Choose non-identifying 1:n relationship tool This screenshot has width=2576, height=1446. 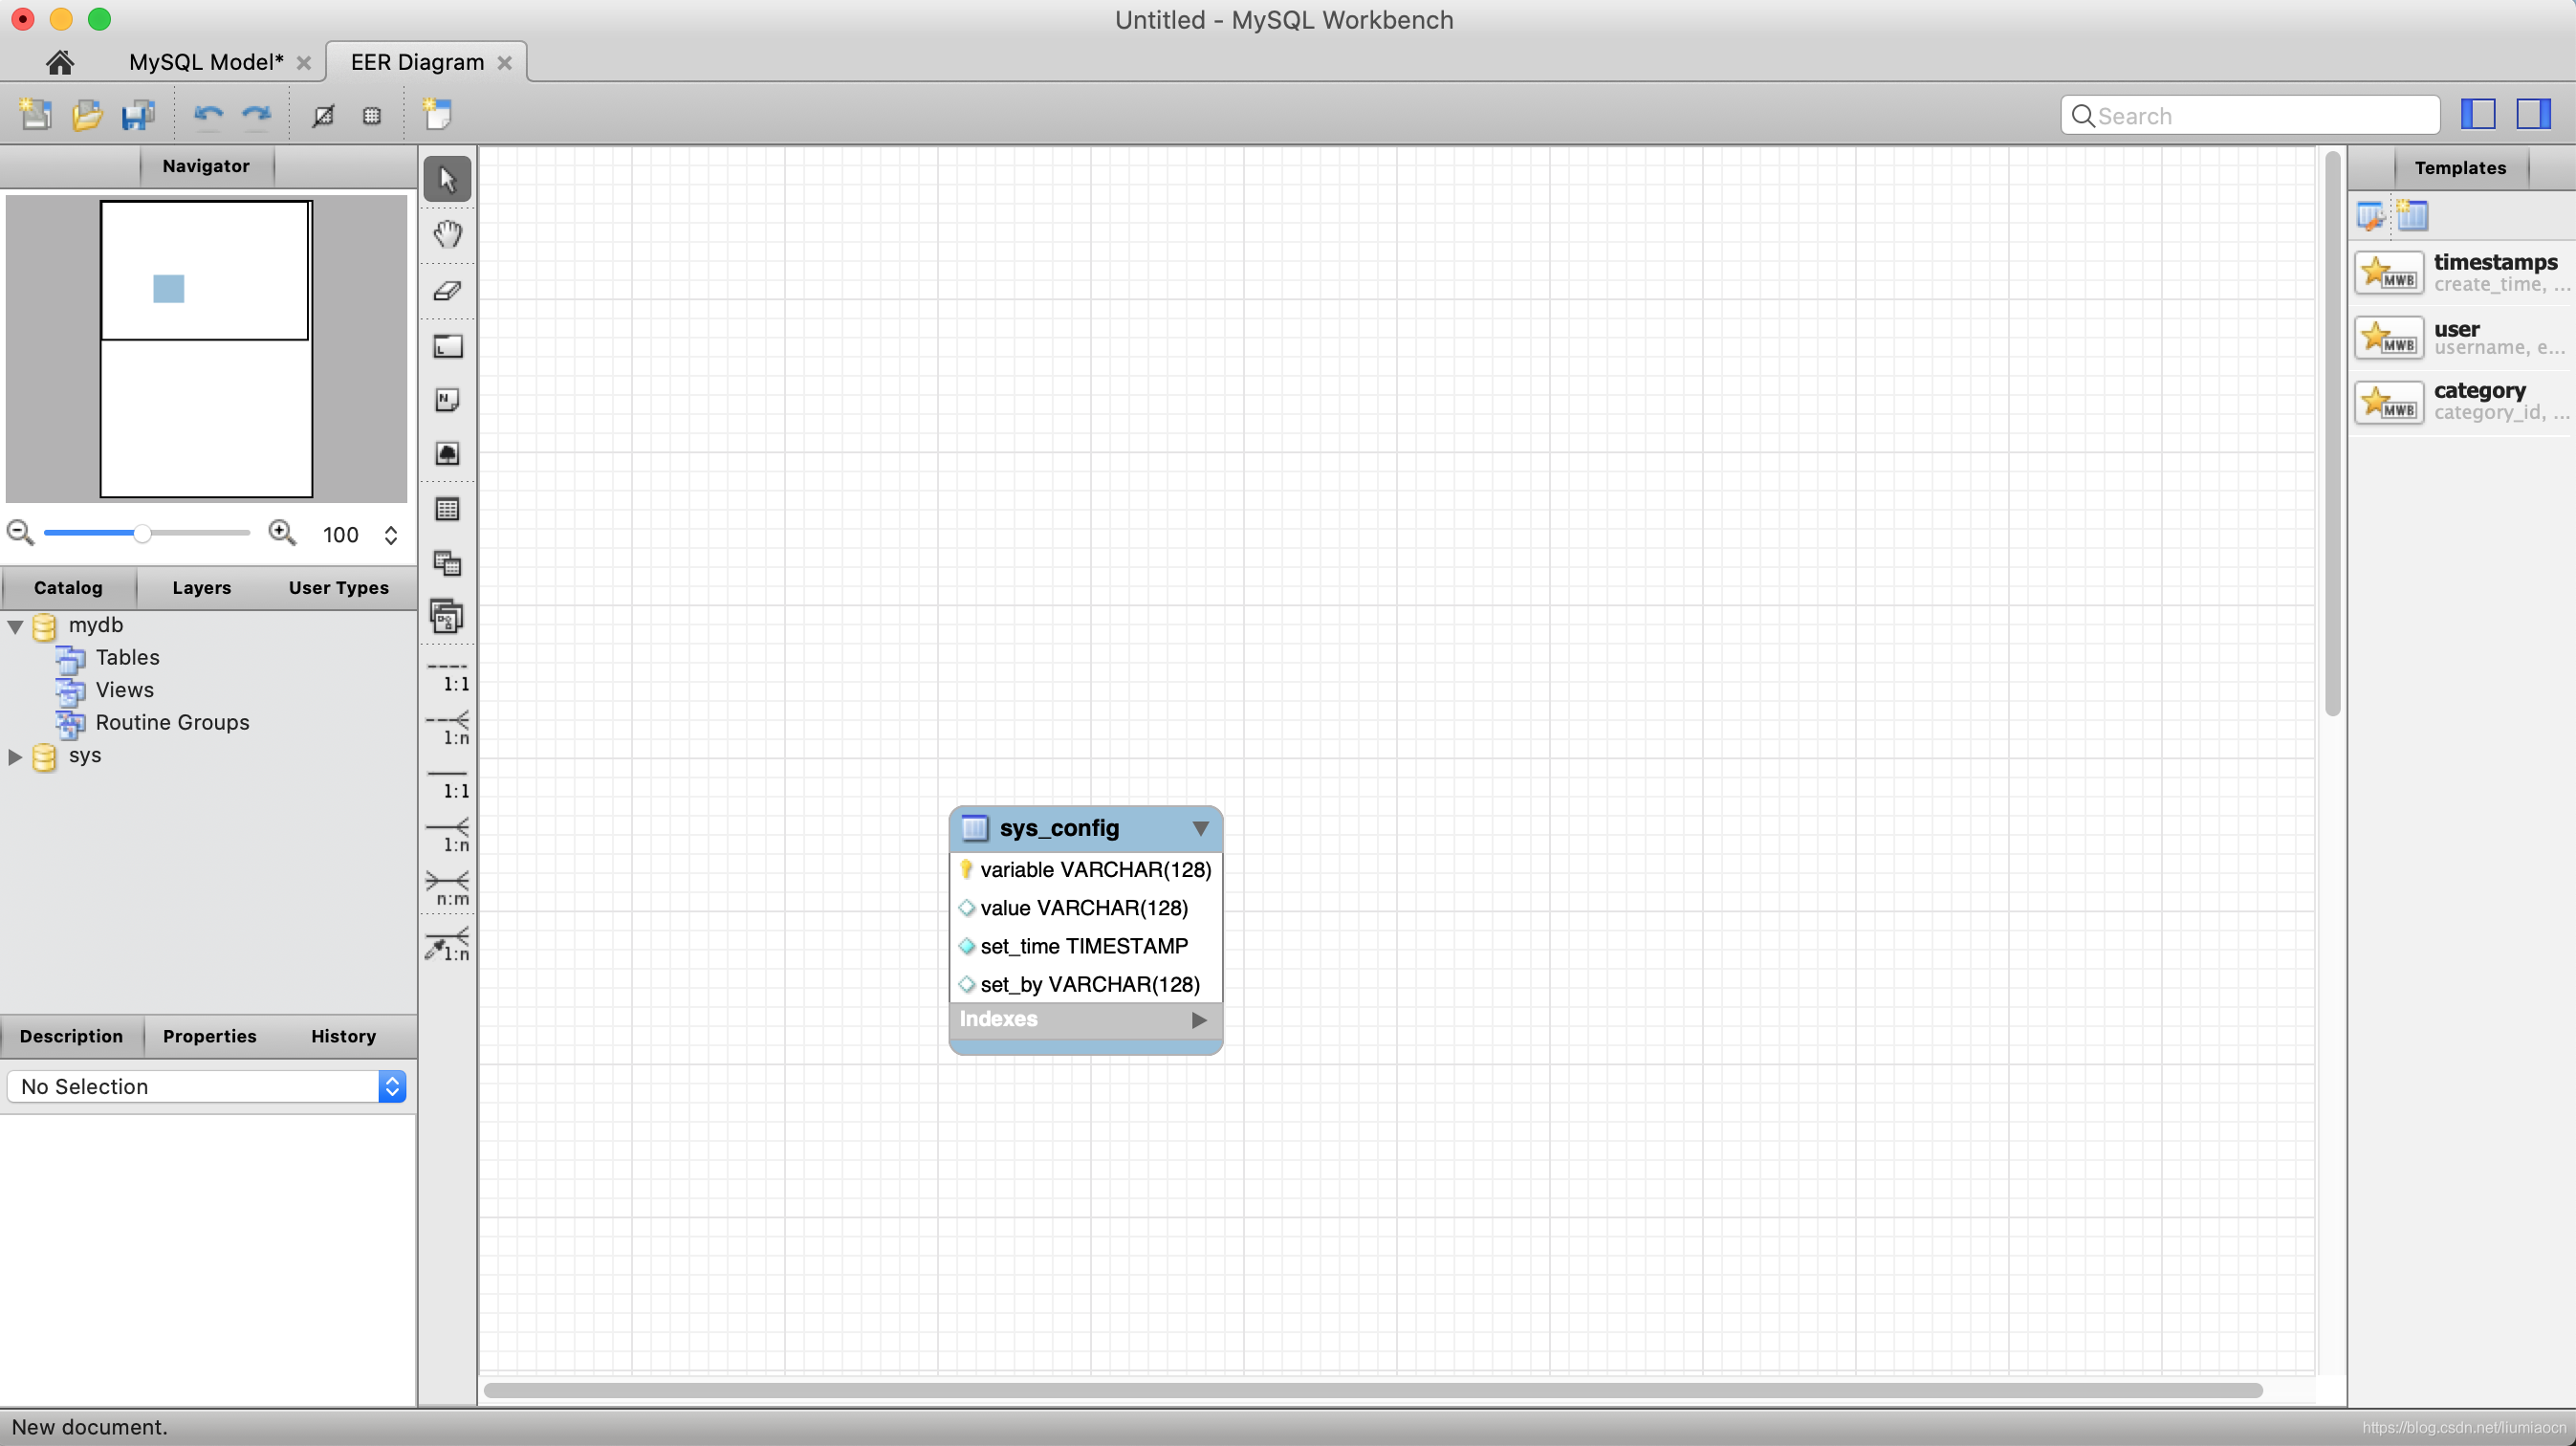click(x=448, y=729)
